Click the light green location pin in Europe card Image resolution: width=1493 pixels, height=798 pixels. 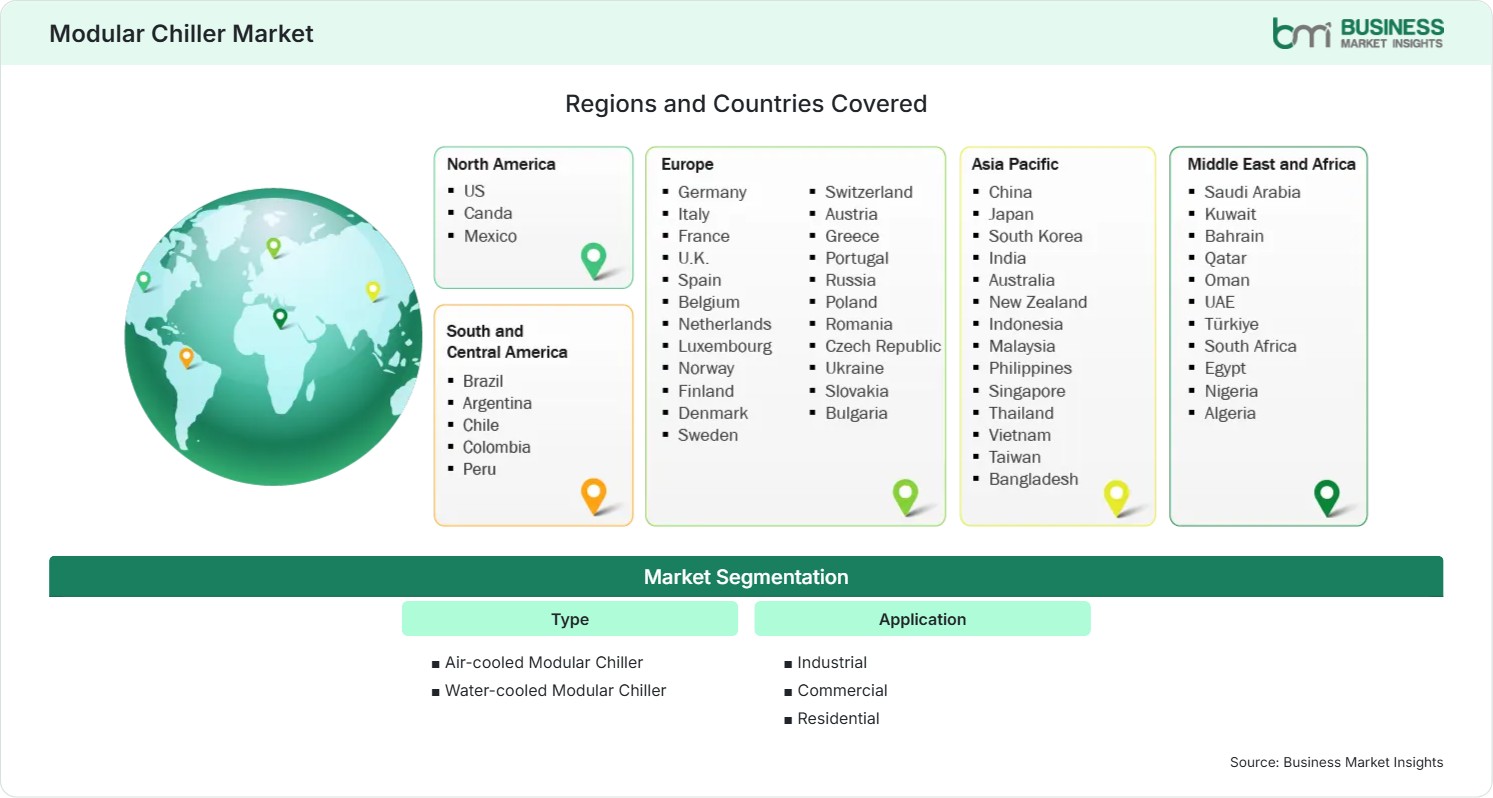pyautogui.click(x=905, y=497)
